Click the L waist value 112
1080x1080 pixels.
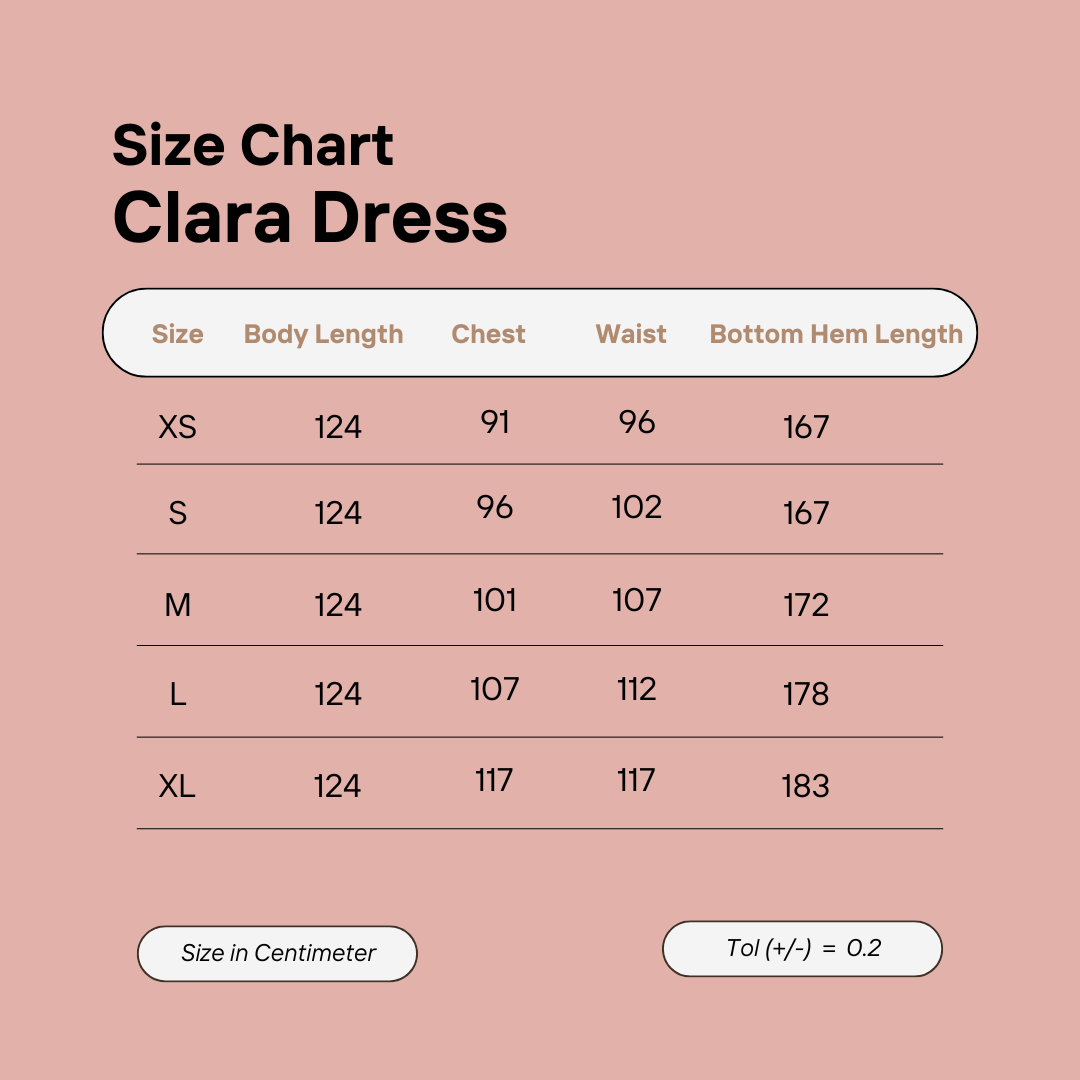(x=637, y=689)
